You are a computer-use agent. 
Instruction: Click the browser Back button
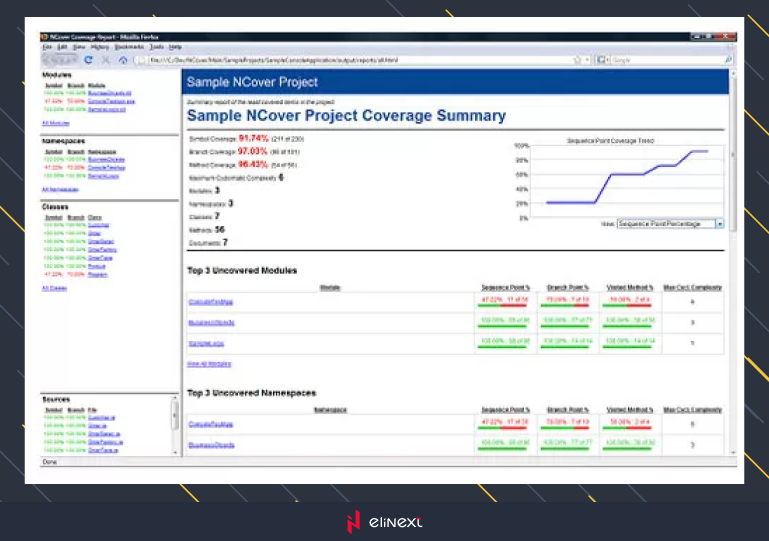[50, 60]
